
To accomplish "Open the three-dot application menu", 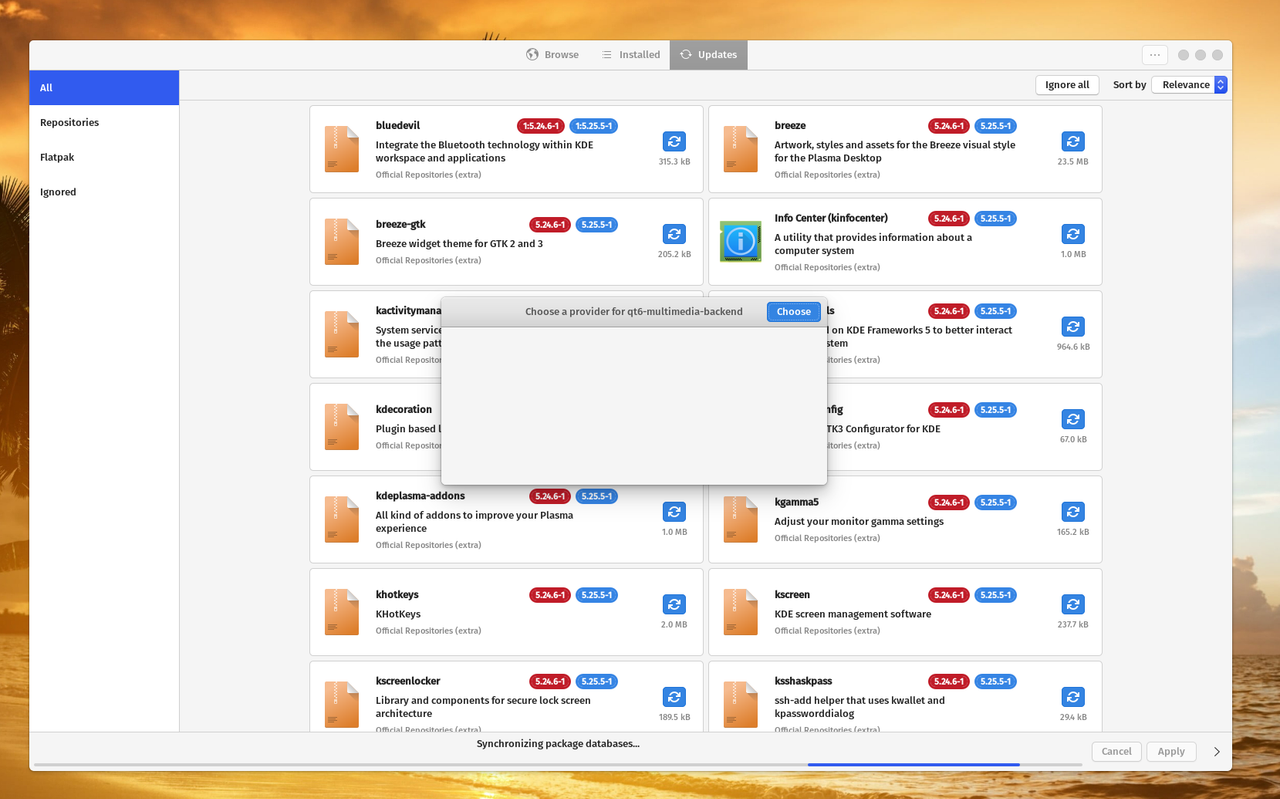I will tap(1155, 55).
